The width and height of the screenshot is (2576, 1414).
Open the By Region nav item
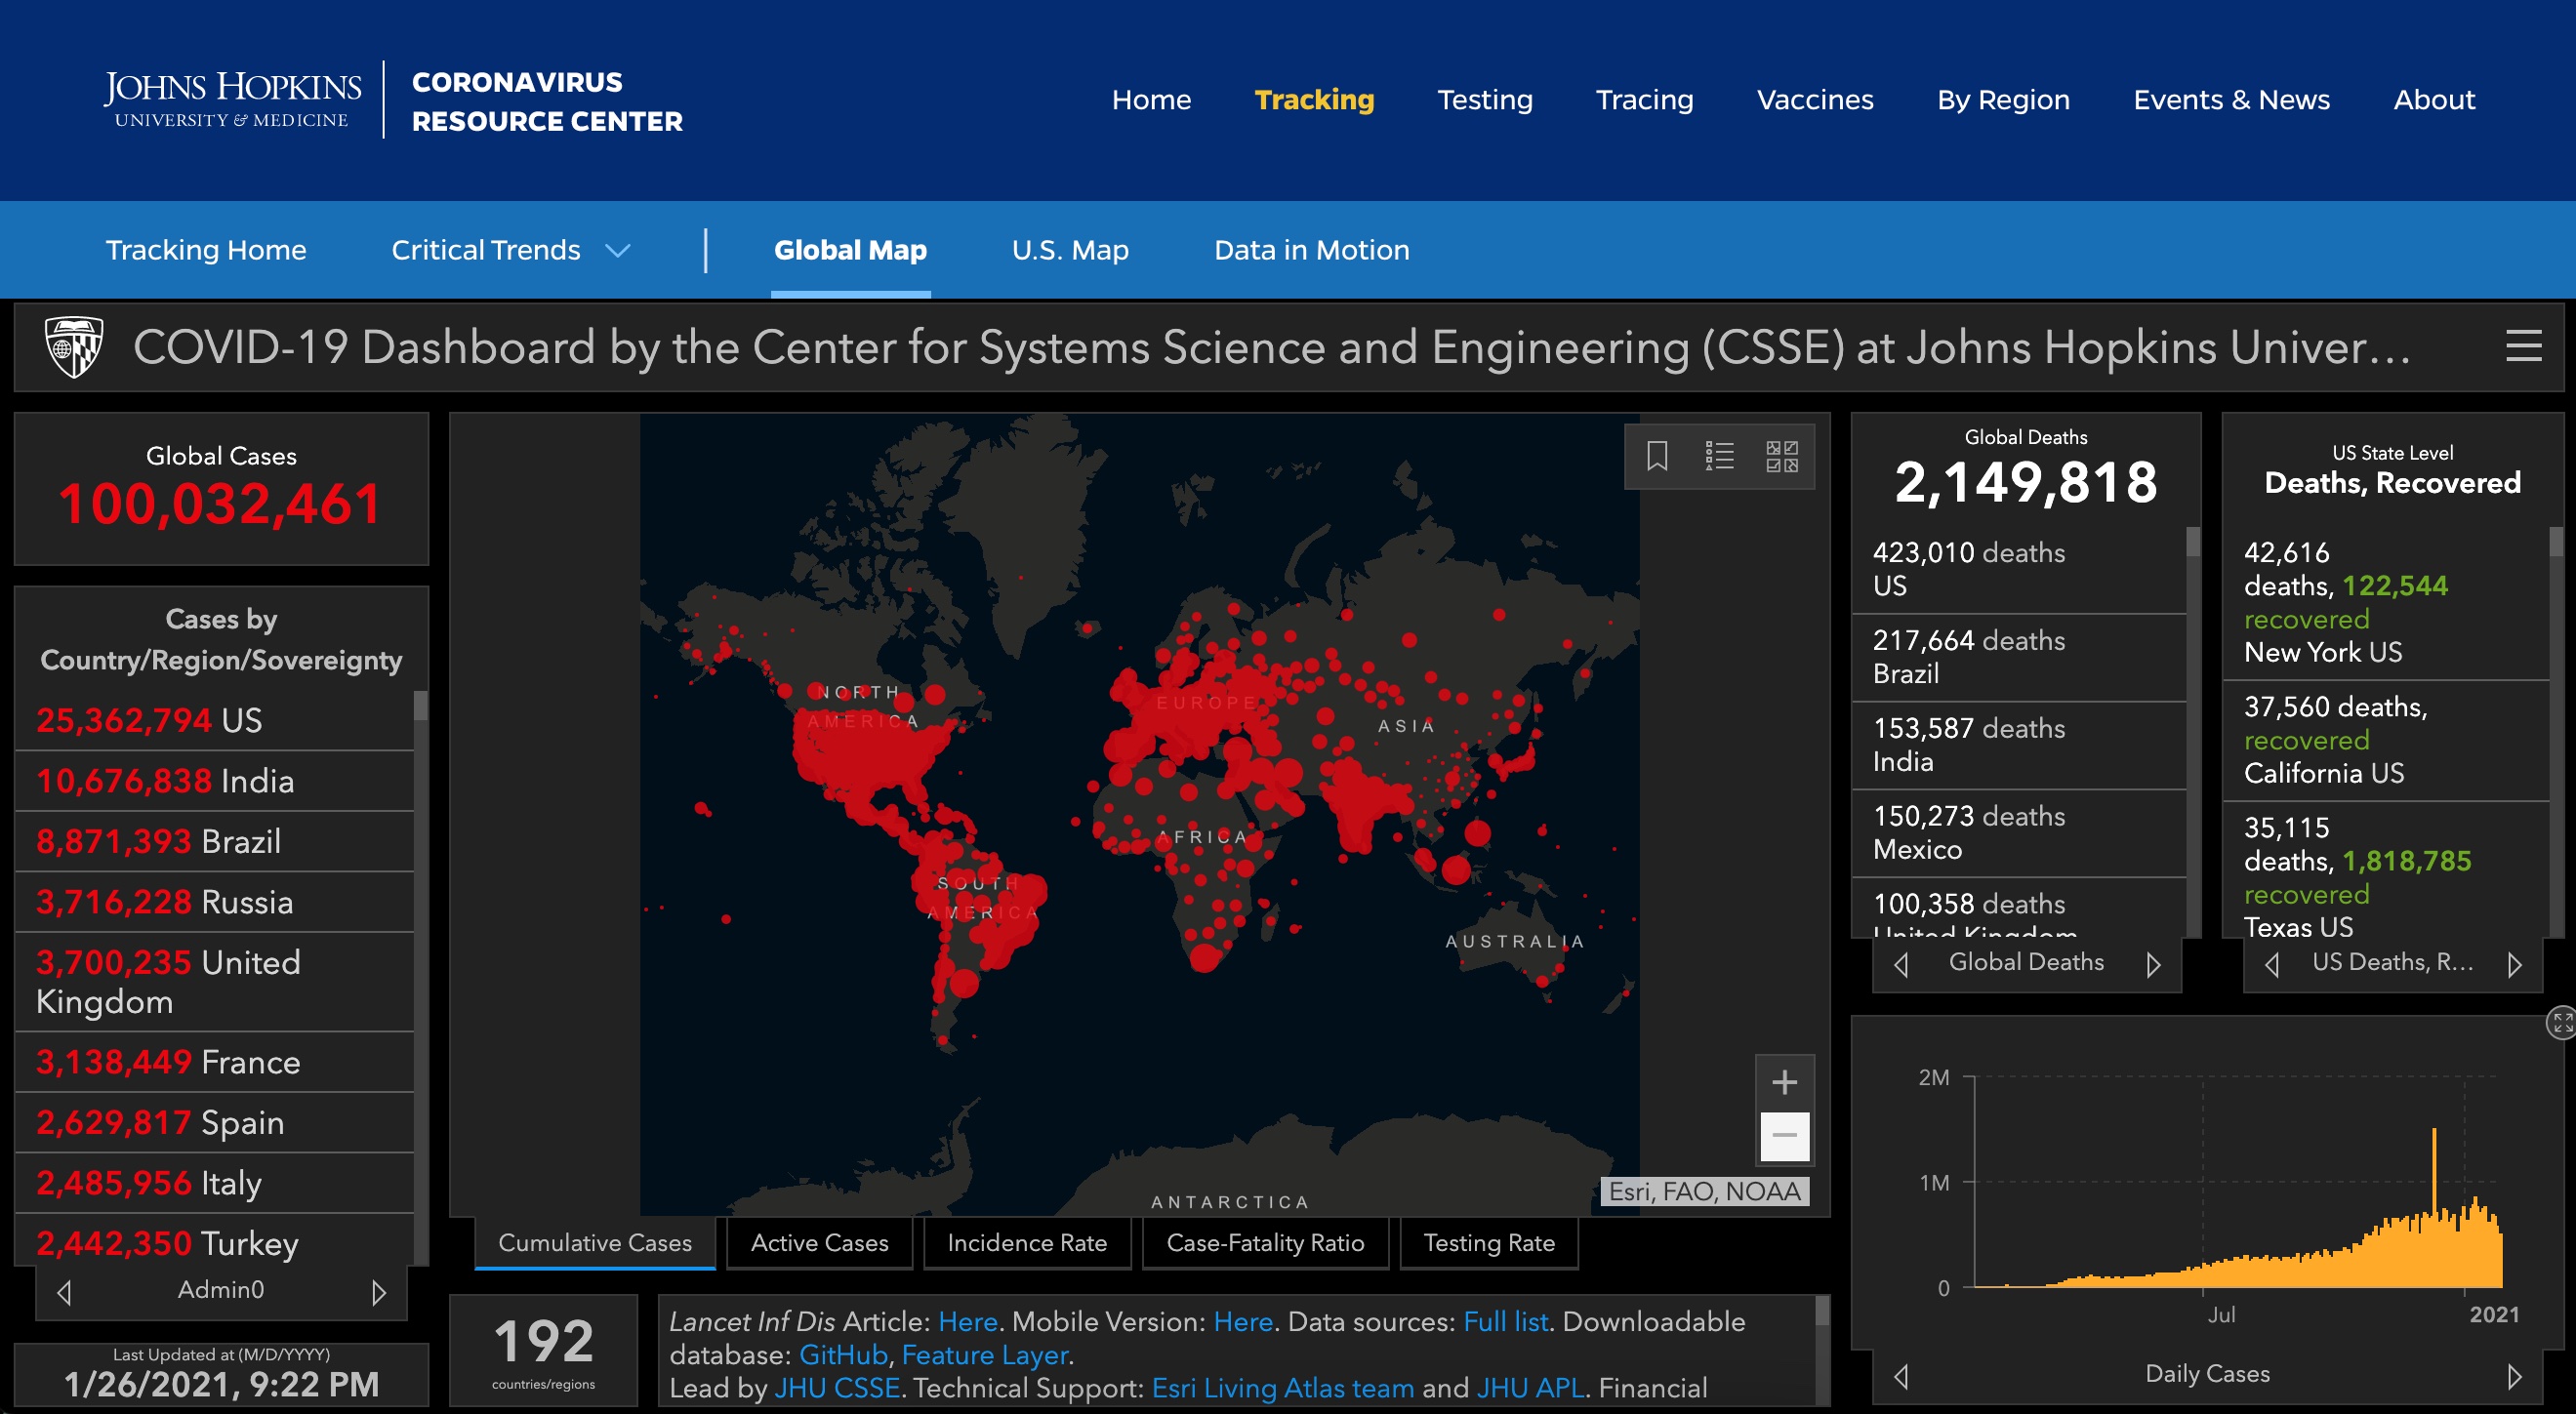(2003, 100)
